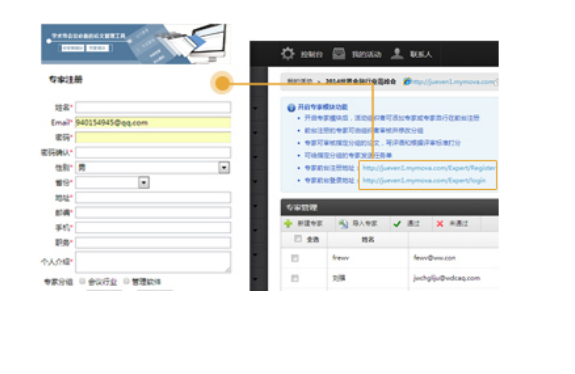This screenshot has width=575, height=374.
Task: Click the browser icon beside the site URL
Action: point(407,81)
